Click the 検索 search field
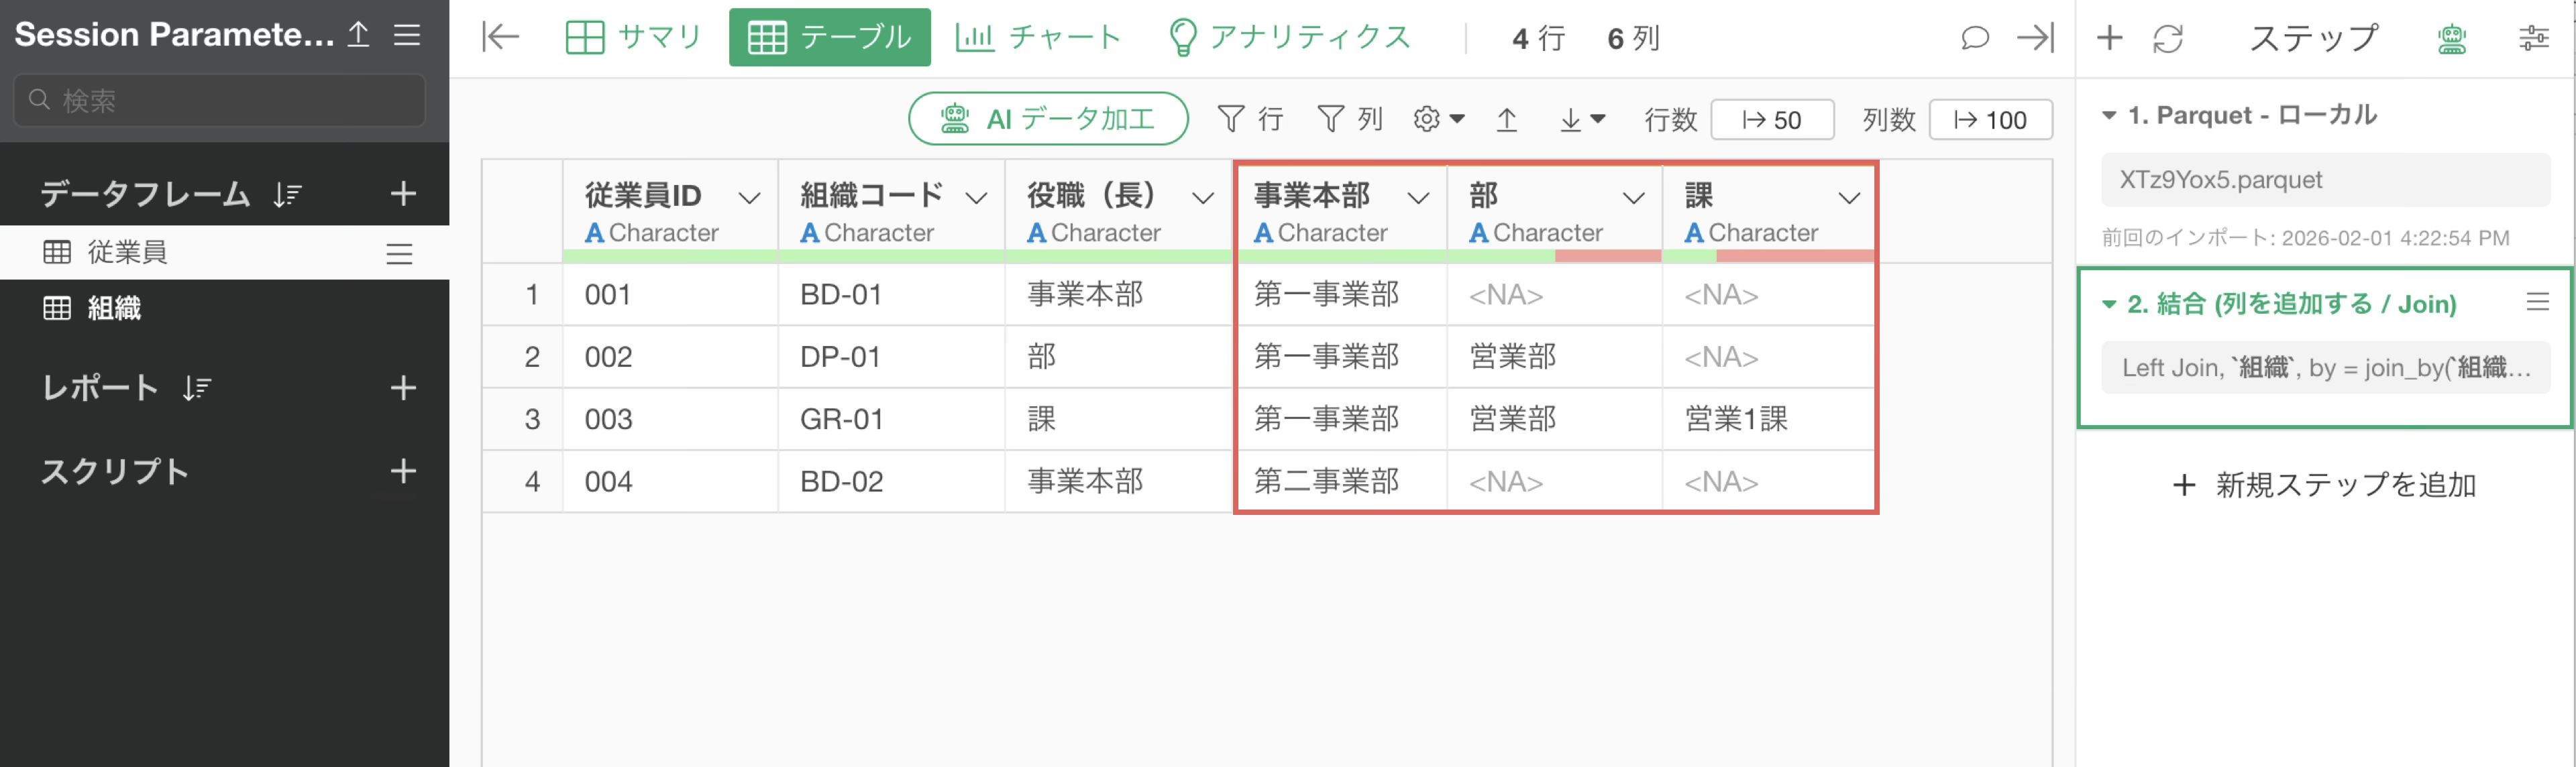2576x767 pixels. point(220,100)
